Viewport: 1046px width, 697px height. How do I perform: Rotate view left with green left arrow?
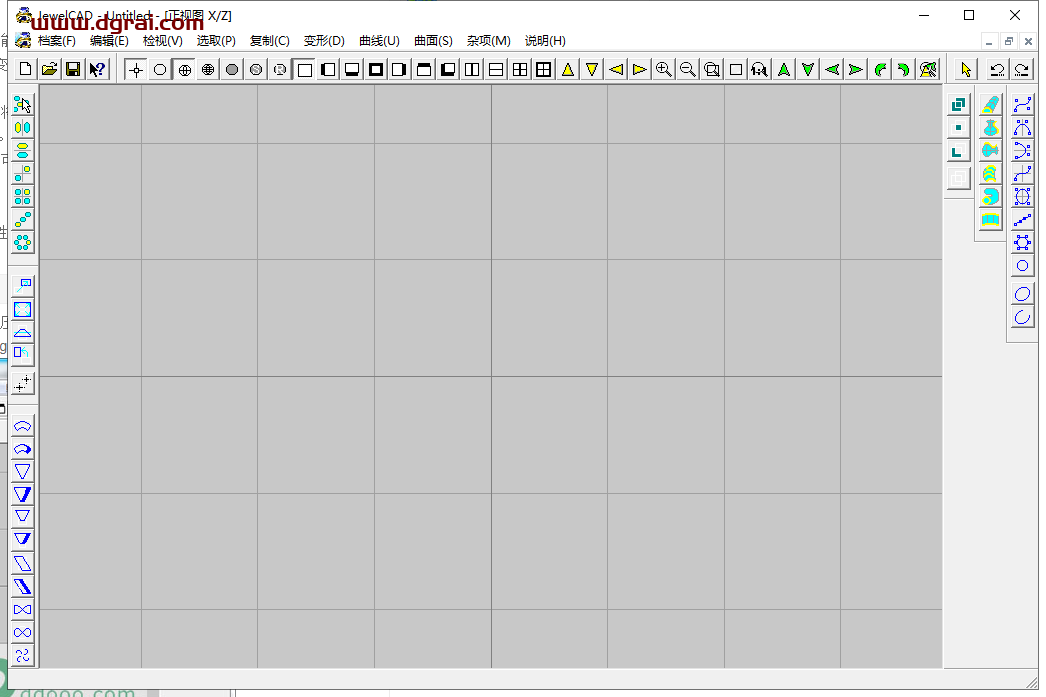coord(832,69)
